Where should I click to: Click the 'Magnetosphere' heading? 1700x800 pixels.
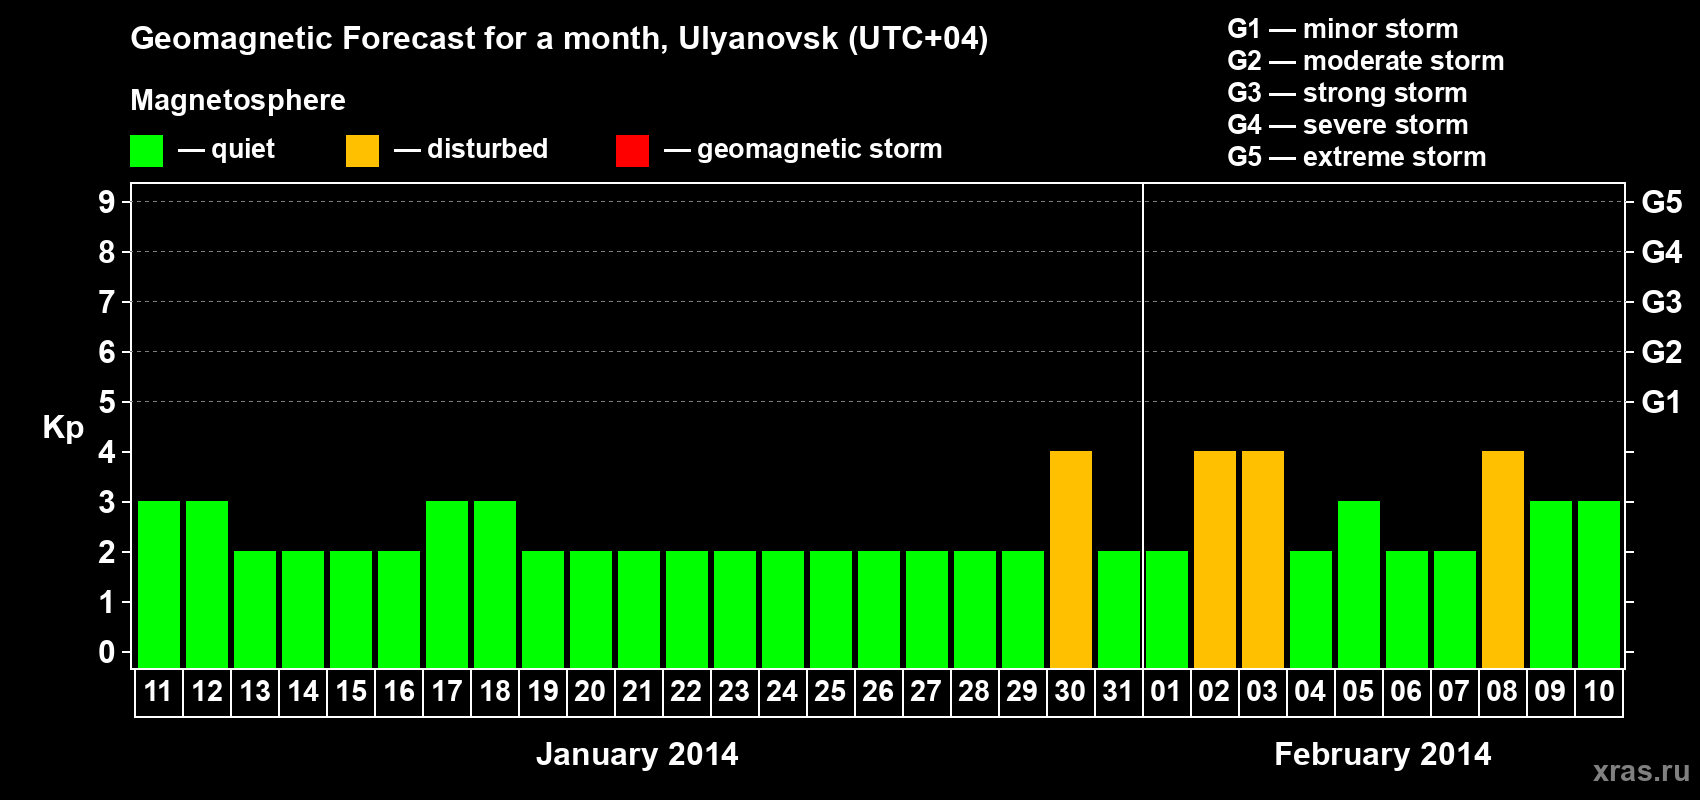pos(238,100)
